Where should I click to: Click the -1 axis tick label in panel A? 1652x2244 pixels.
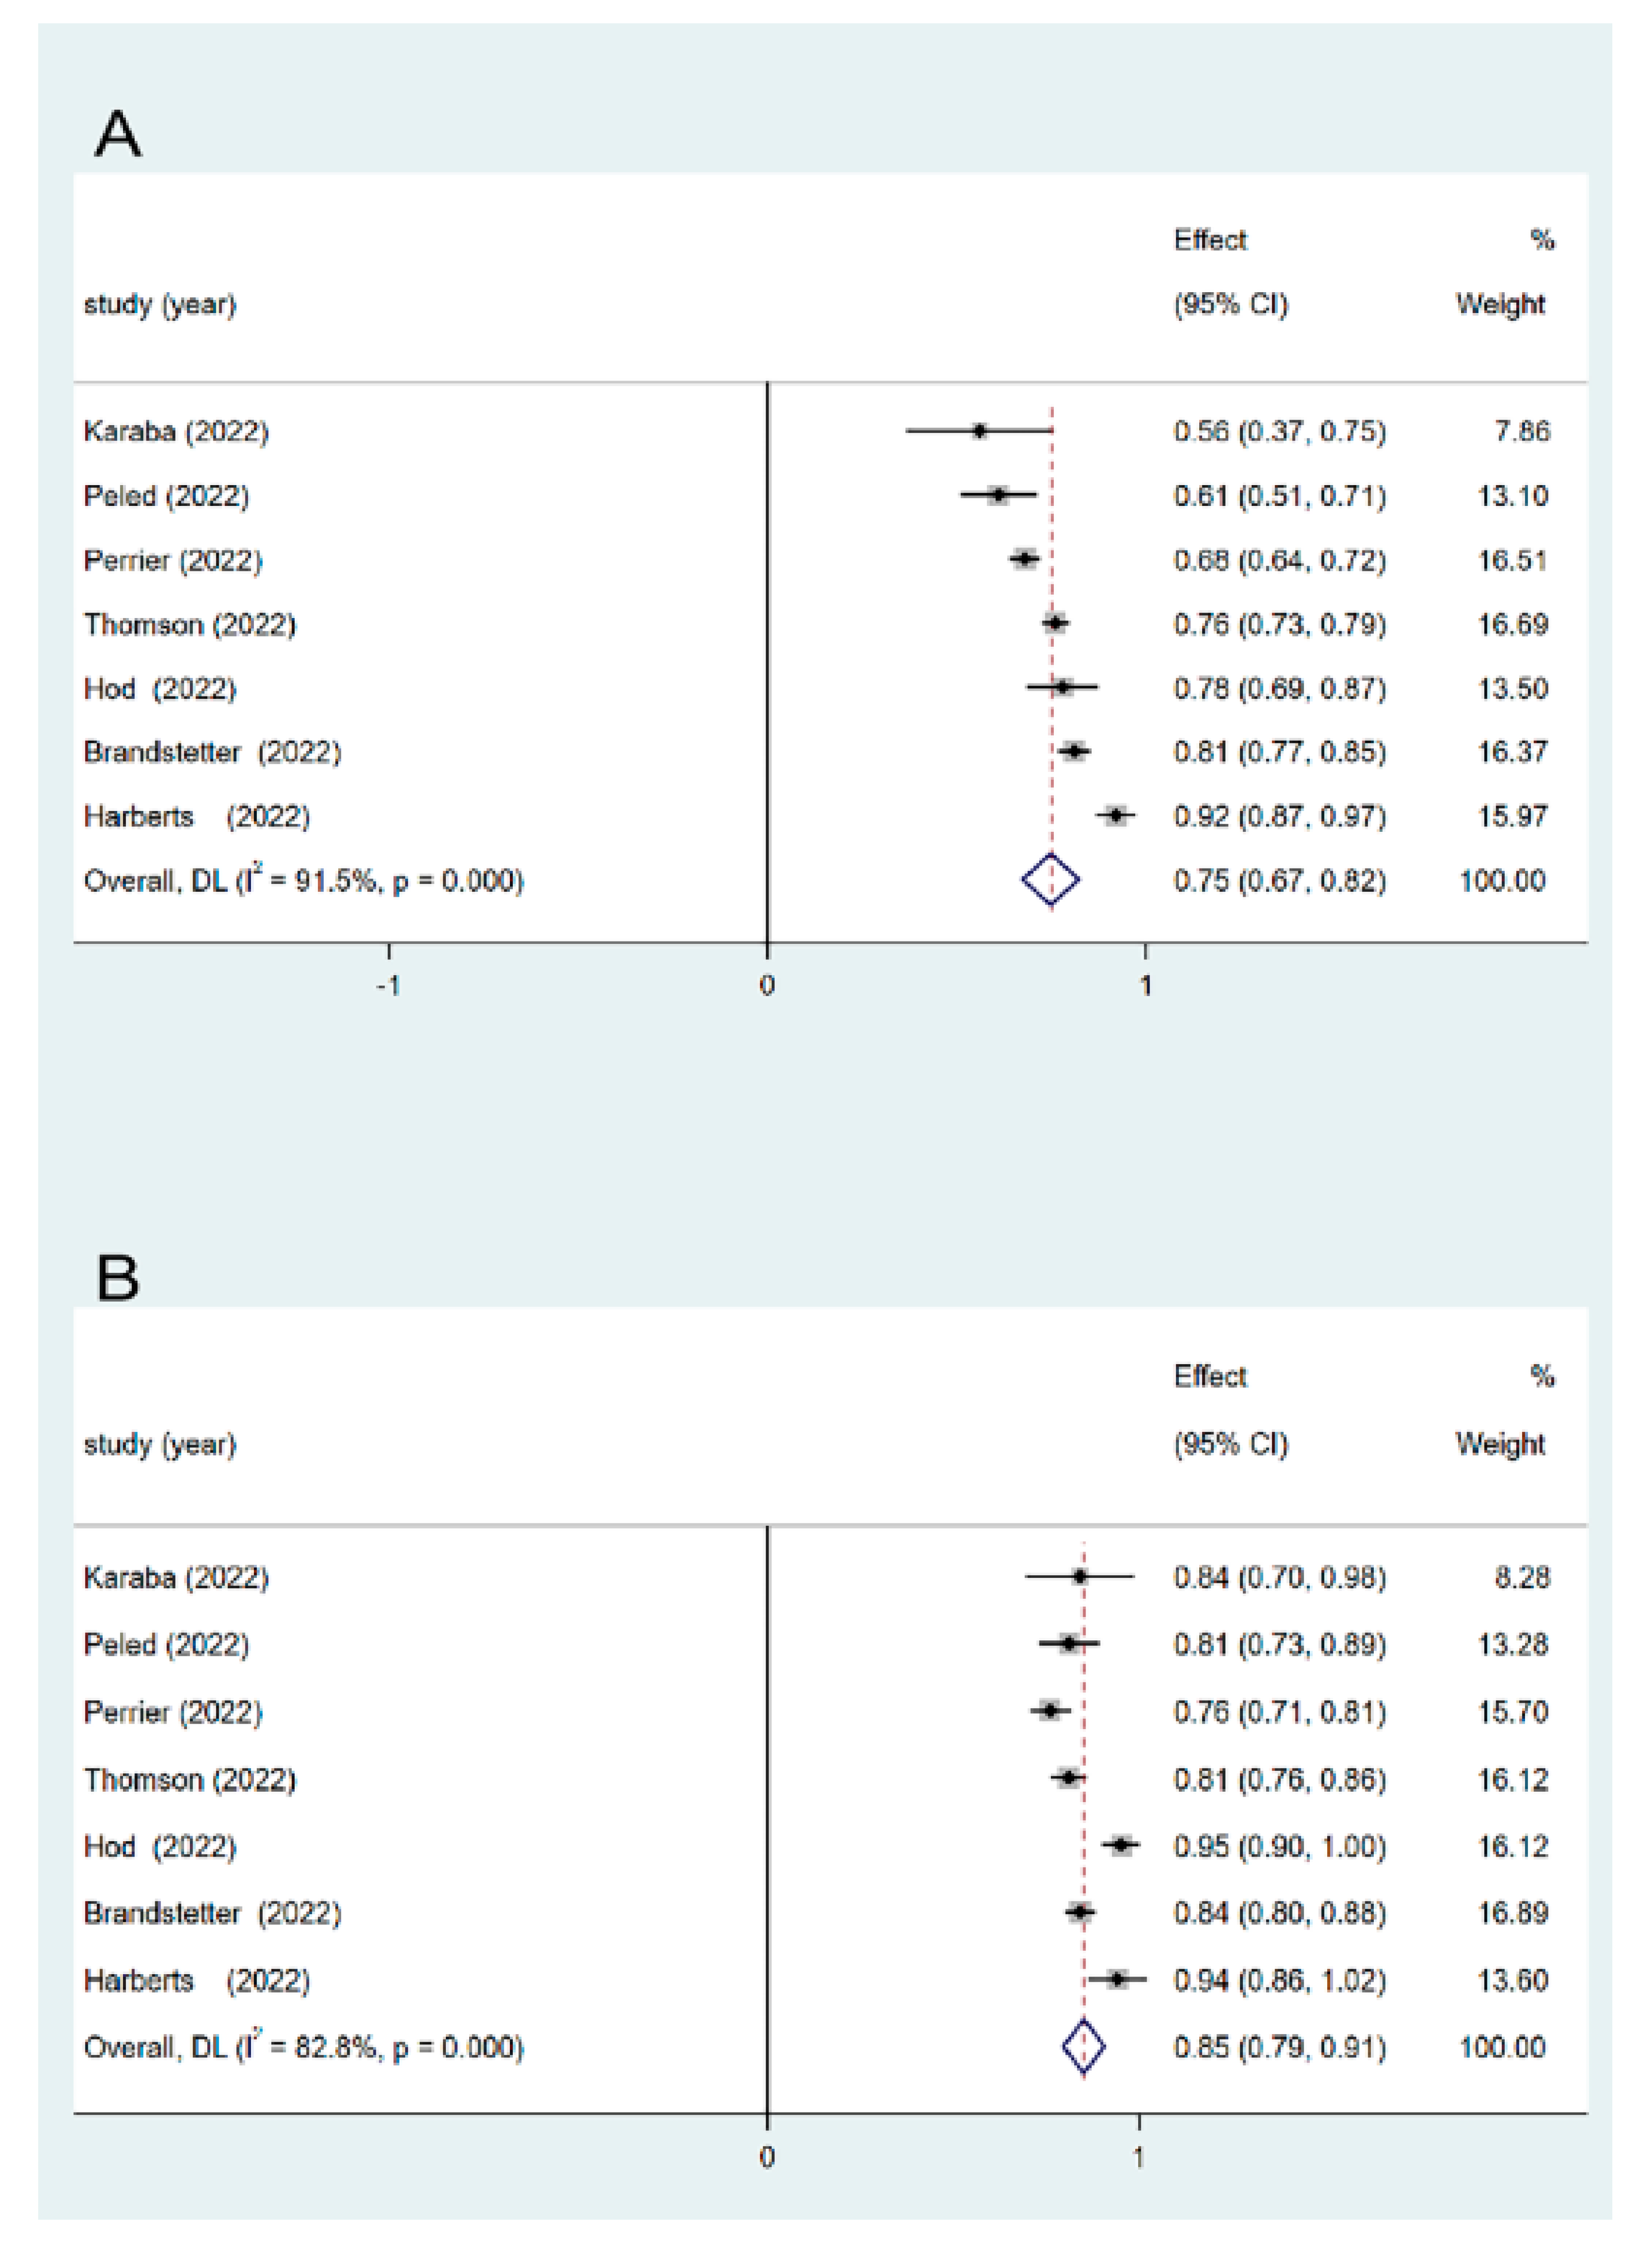pyautogui.click(x=388, y=986)
